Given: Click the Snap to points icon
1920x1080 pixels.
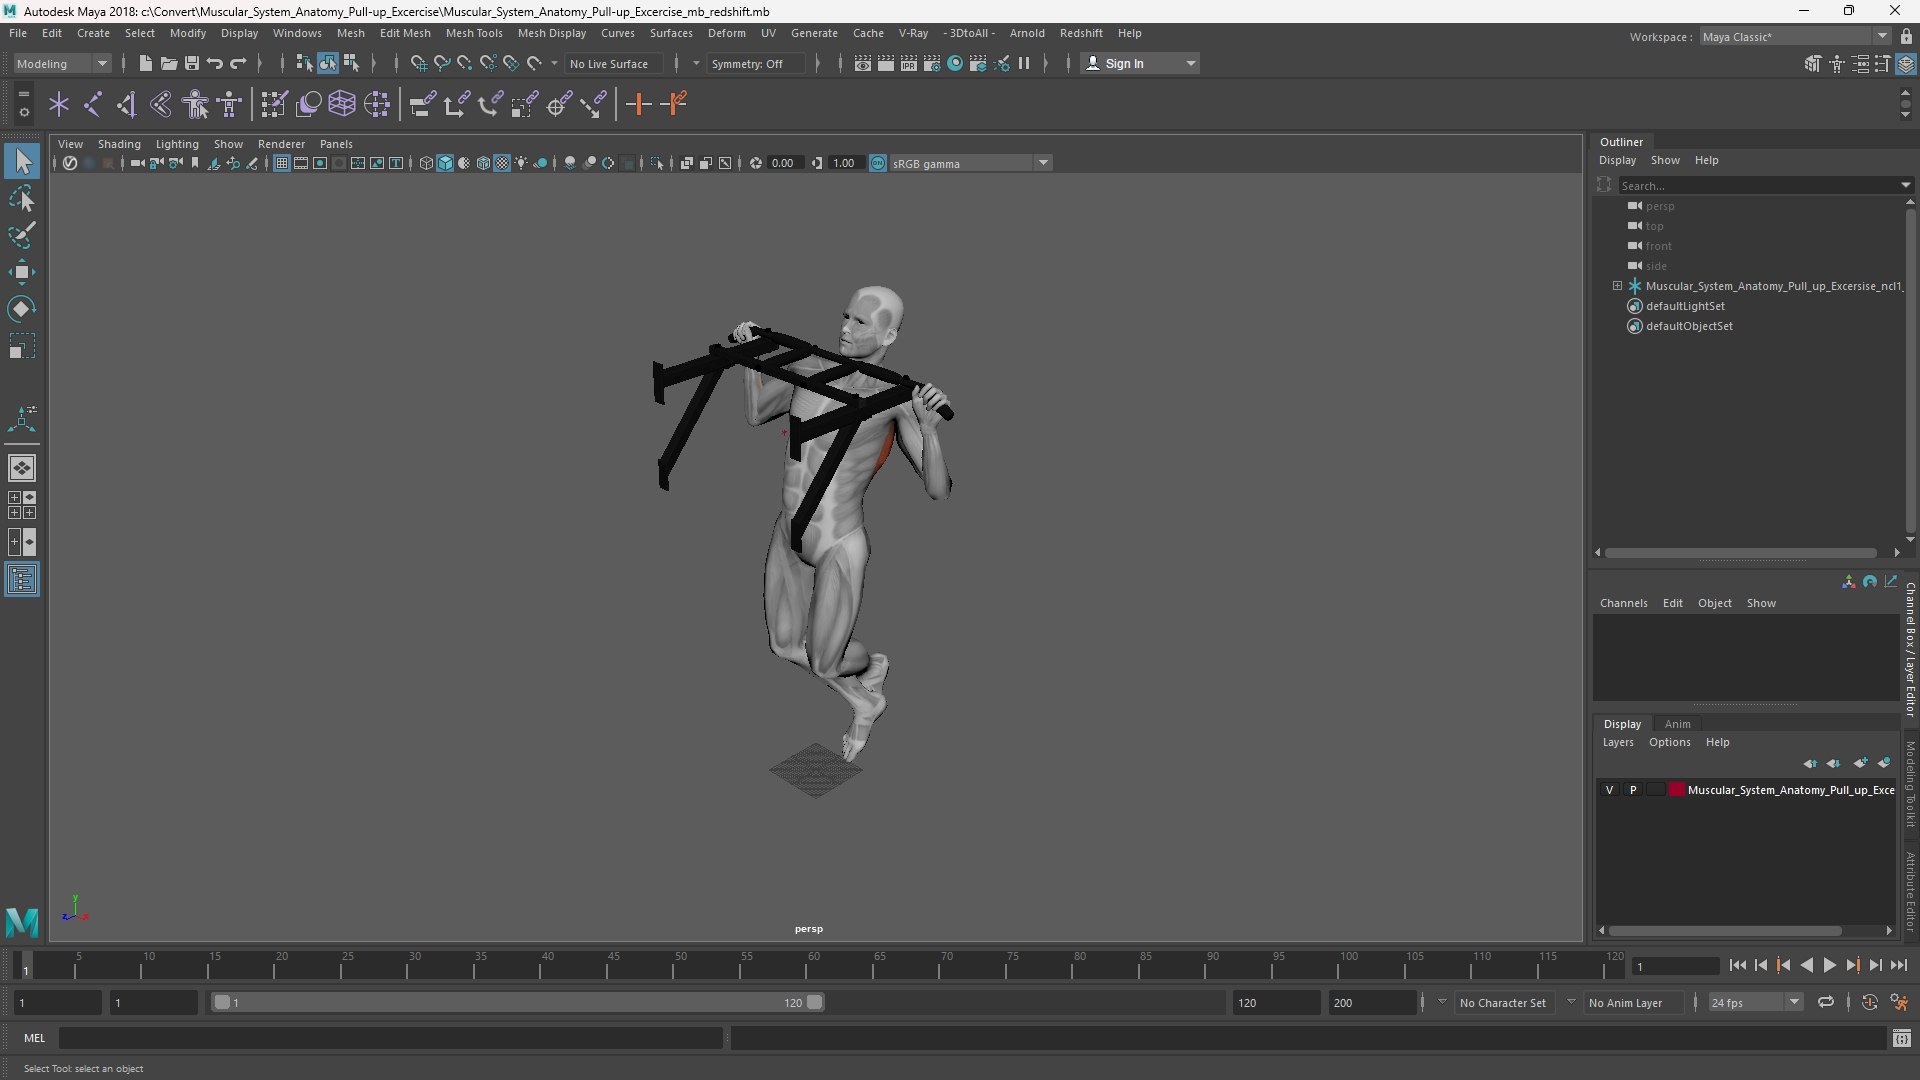Looking at the screenshot, I should tap(464, 63).
